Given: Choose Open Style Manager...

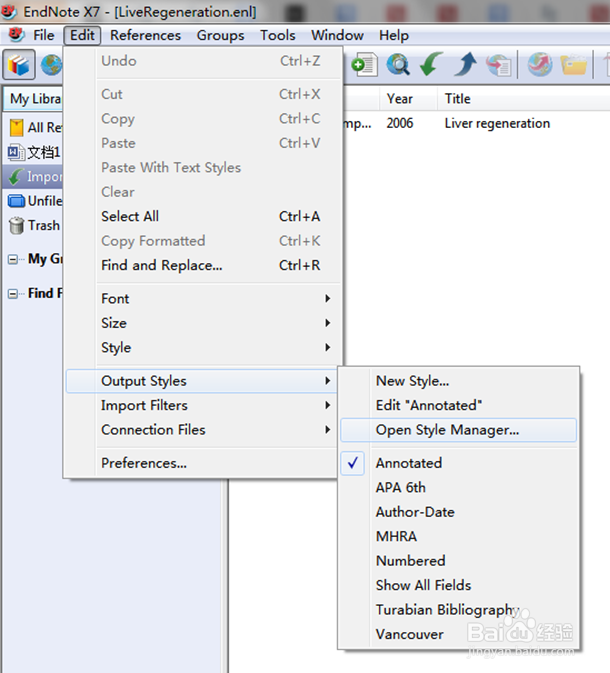Looking at the screenshot, I should point(458,430).
